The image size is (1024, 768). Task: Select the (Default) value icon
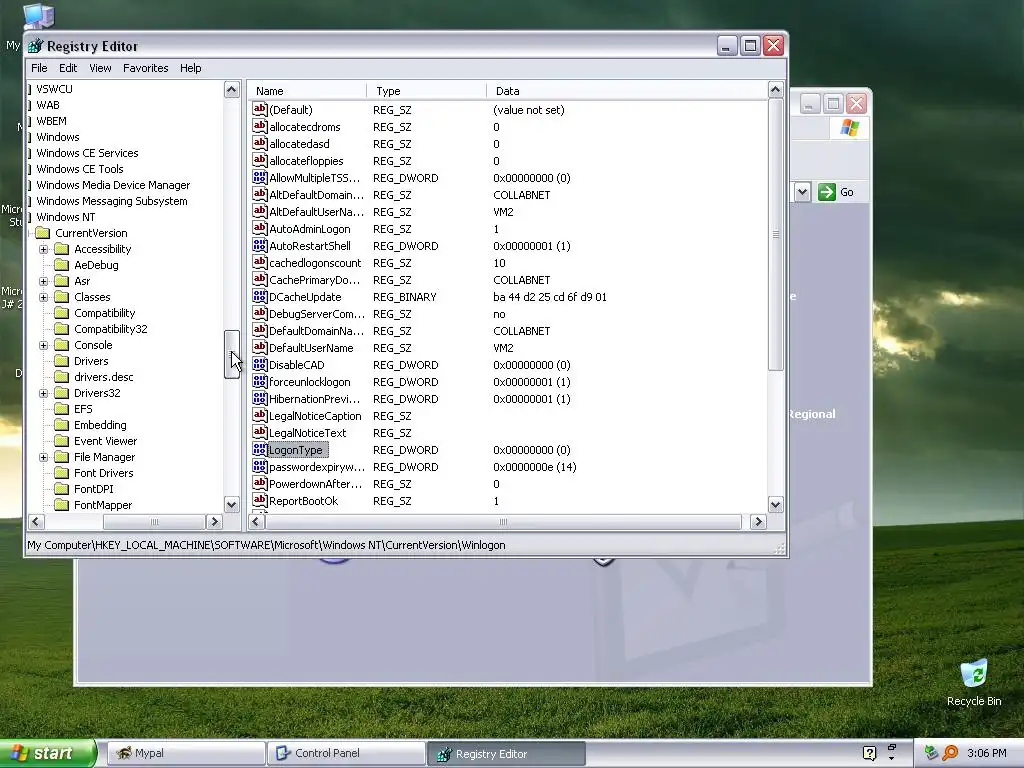point(260,110)
